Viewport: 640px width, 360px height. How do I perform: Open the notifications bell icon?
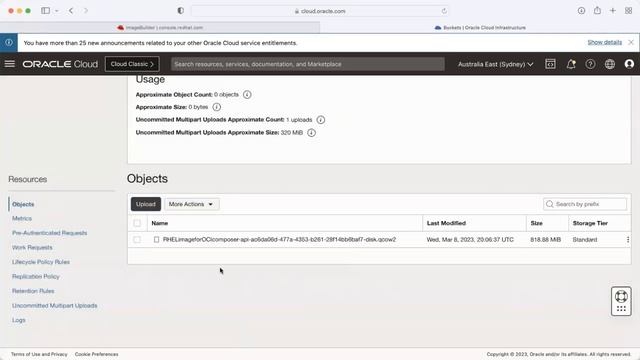(x=571, y=64)
